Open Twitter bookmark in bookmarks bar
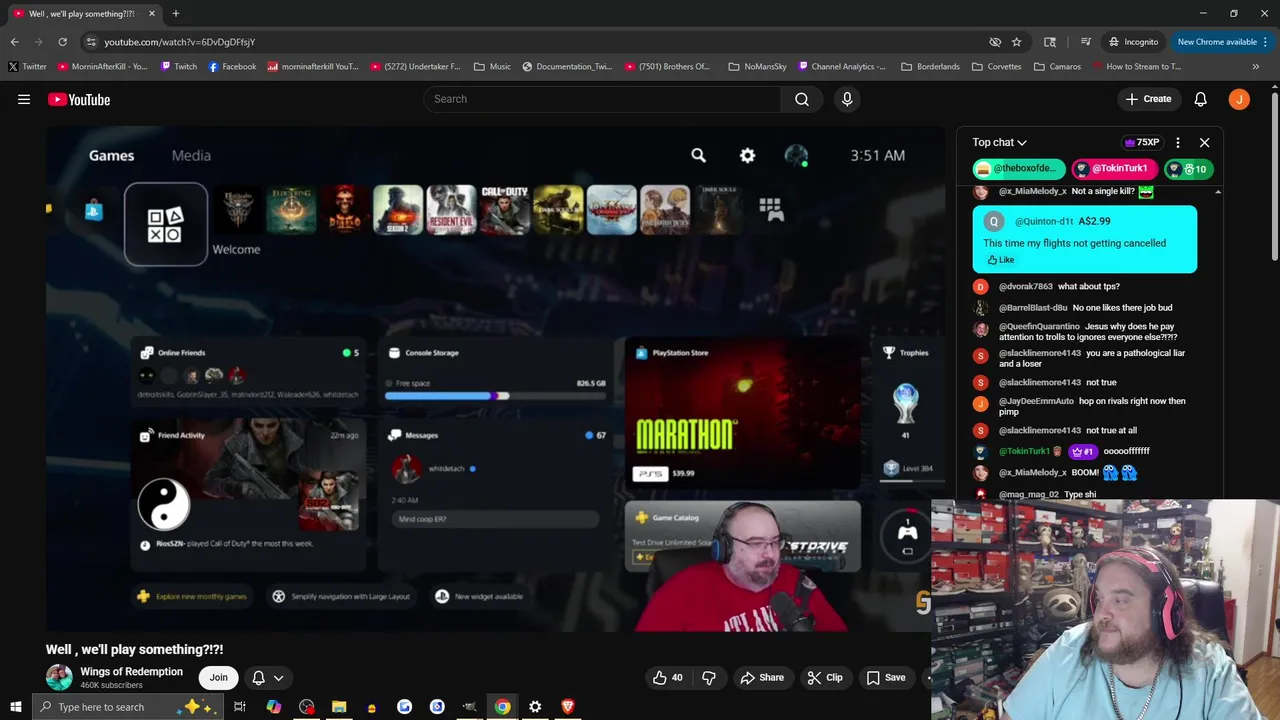 pos(27,67)
